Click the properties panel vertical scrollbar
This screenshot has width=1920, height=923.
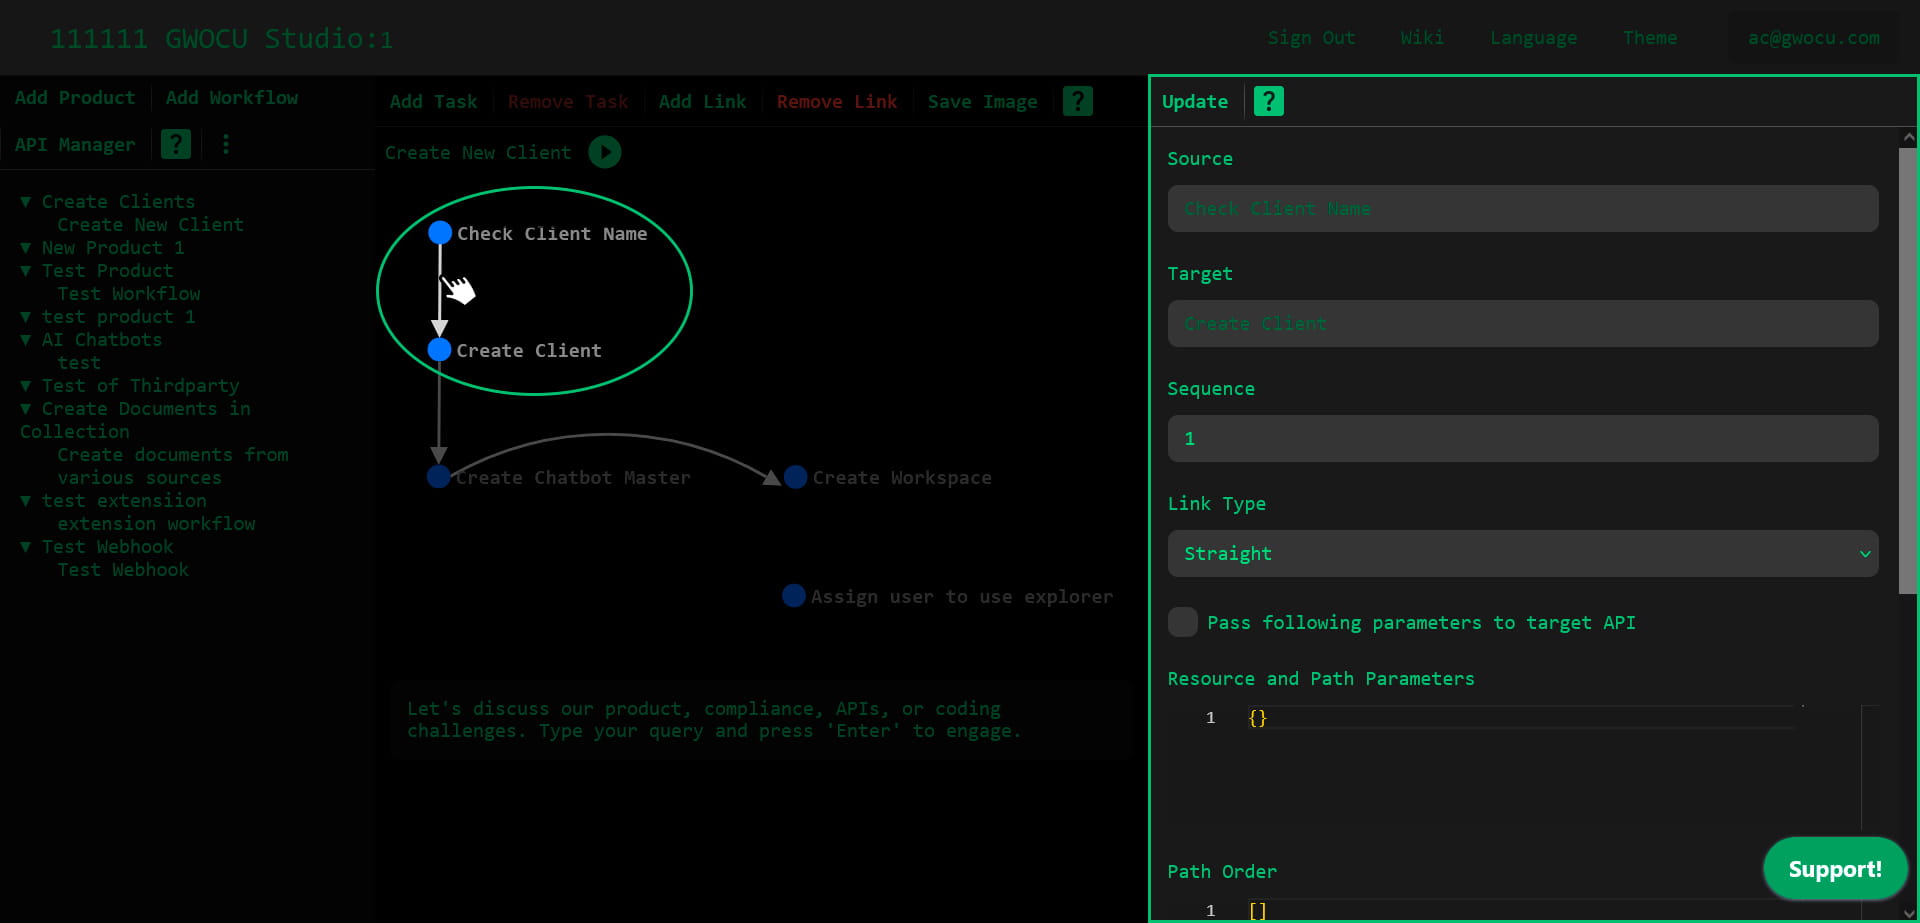(x=1907, y=370)
